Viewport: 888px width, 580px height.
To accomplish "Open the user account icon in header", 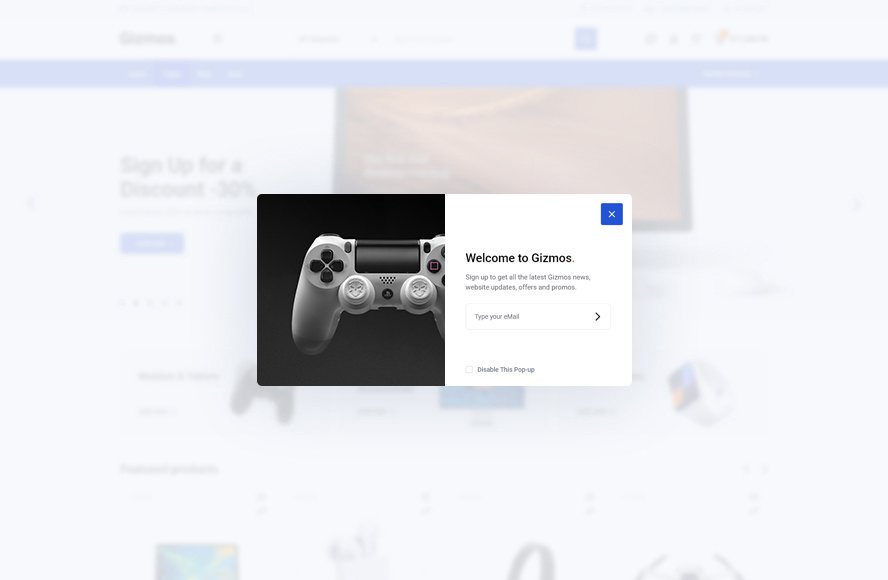I will pyautogui.click(x=673, y=39).
